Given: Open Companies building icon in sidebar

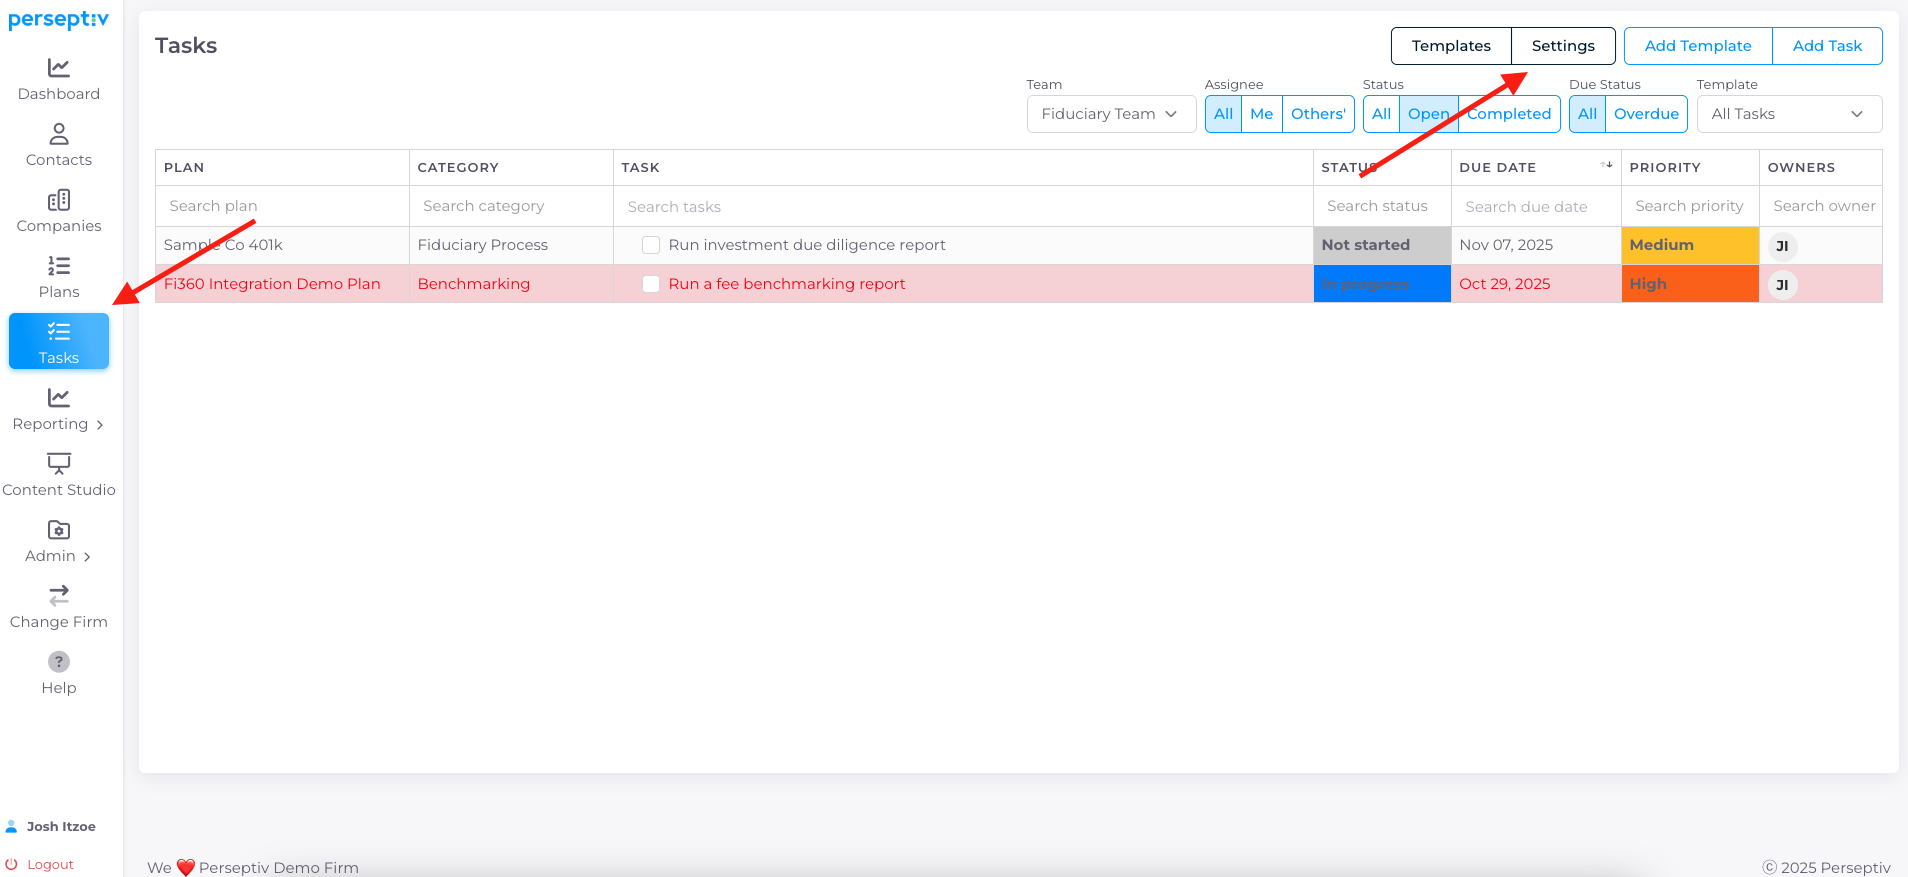Looking at the screenshot, I should coord(59,200).
